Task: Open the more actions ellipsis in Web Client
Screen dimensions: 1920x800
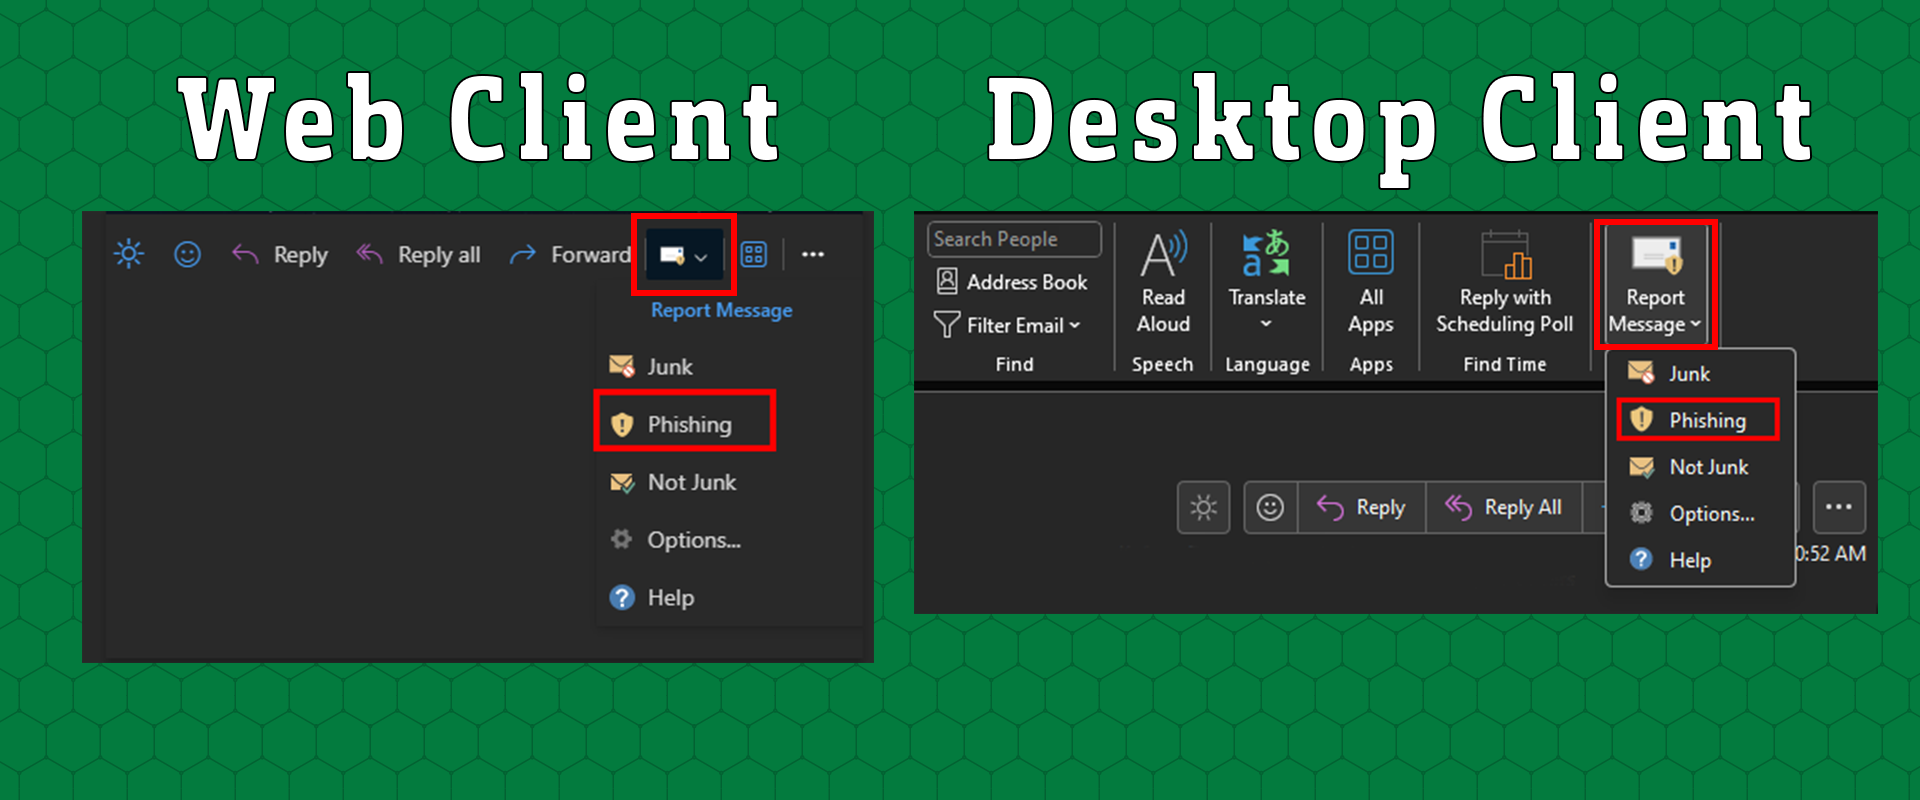Action: 813,254
